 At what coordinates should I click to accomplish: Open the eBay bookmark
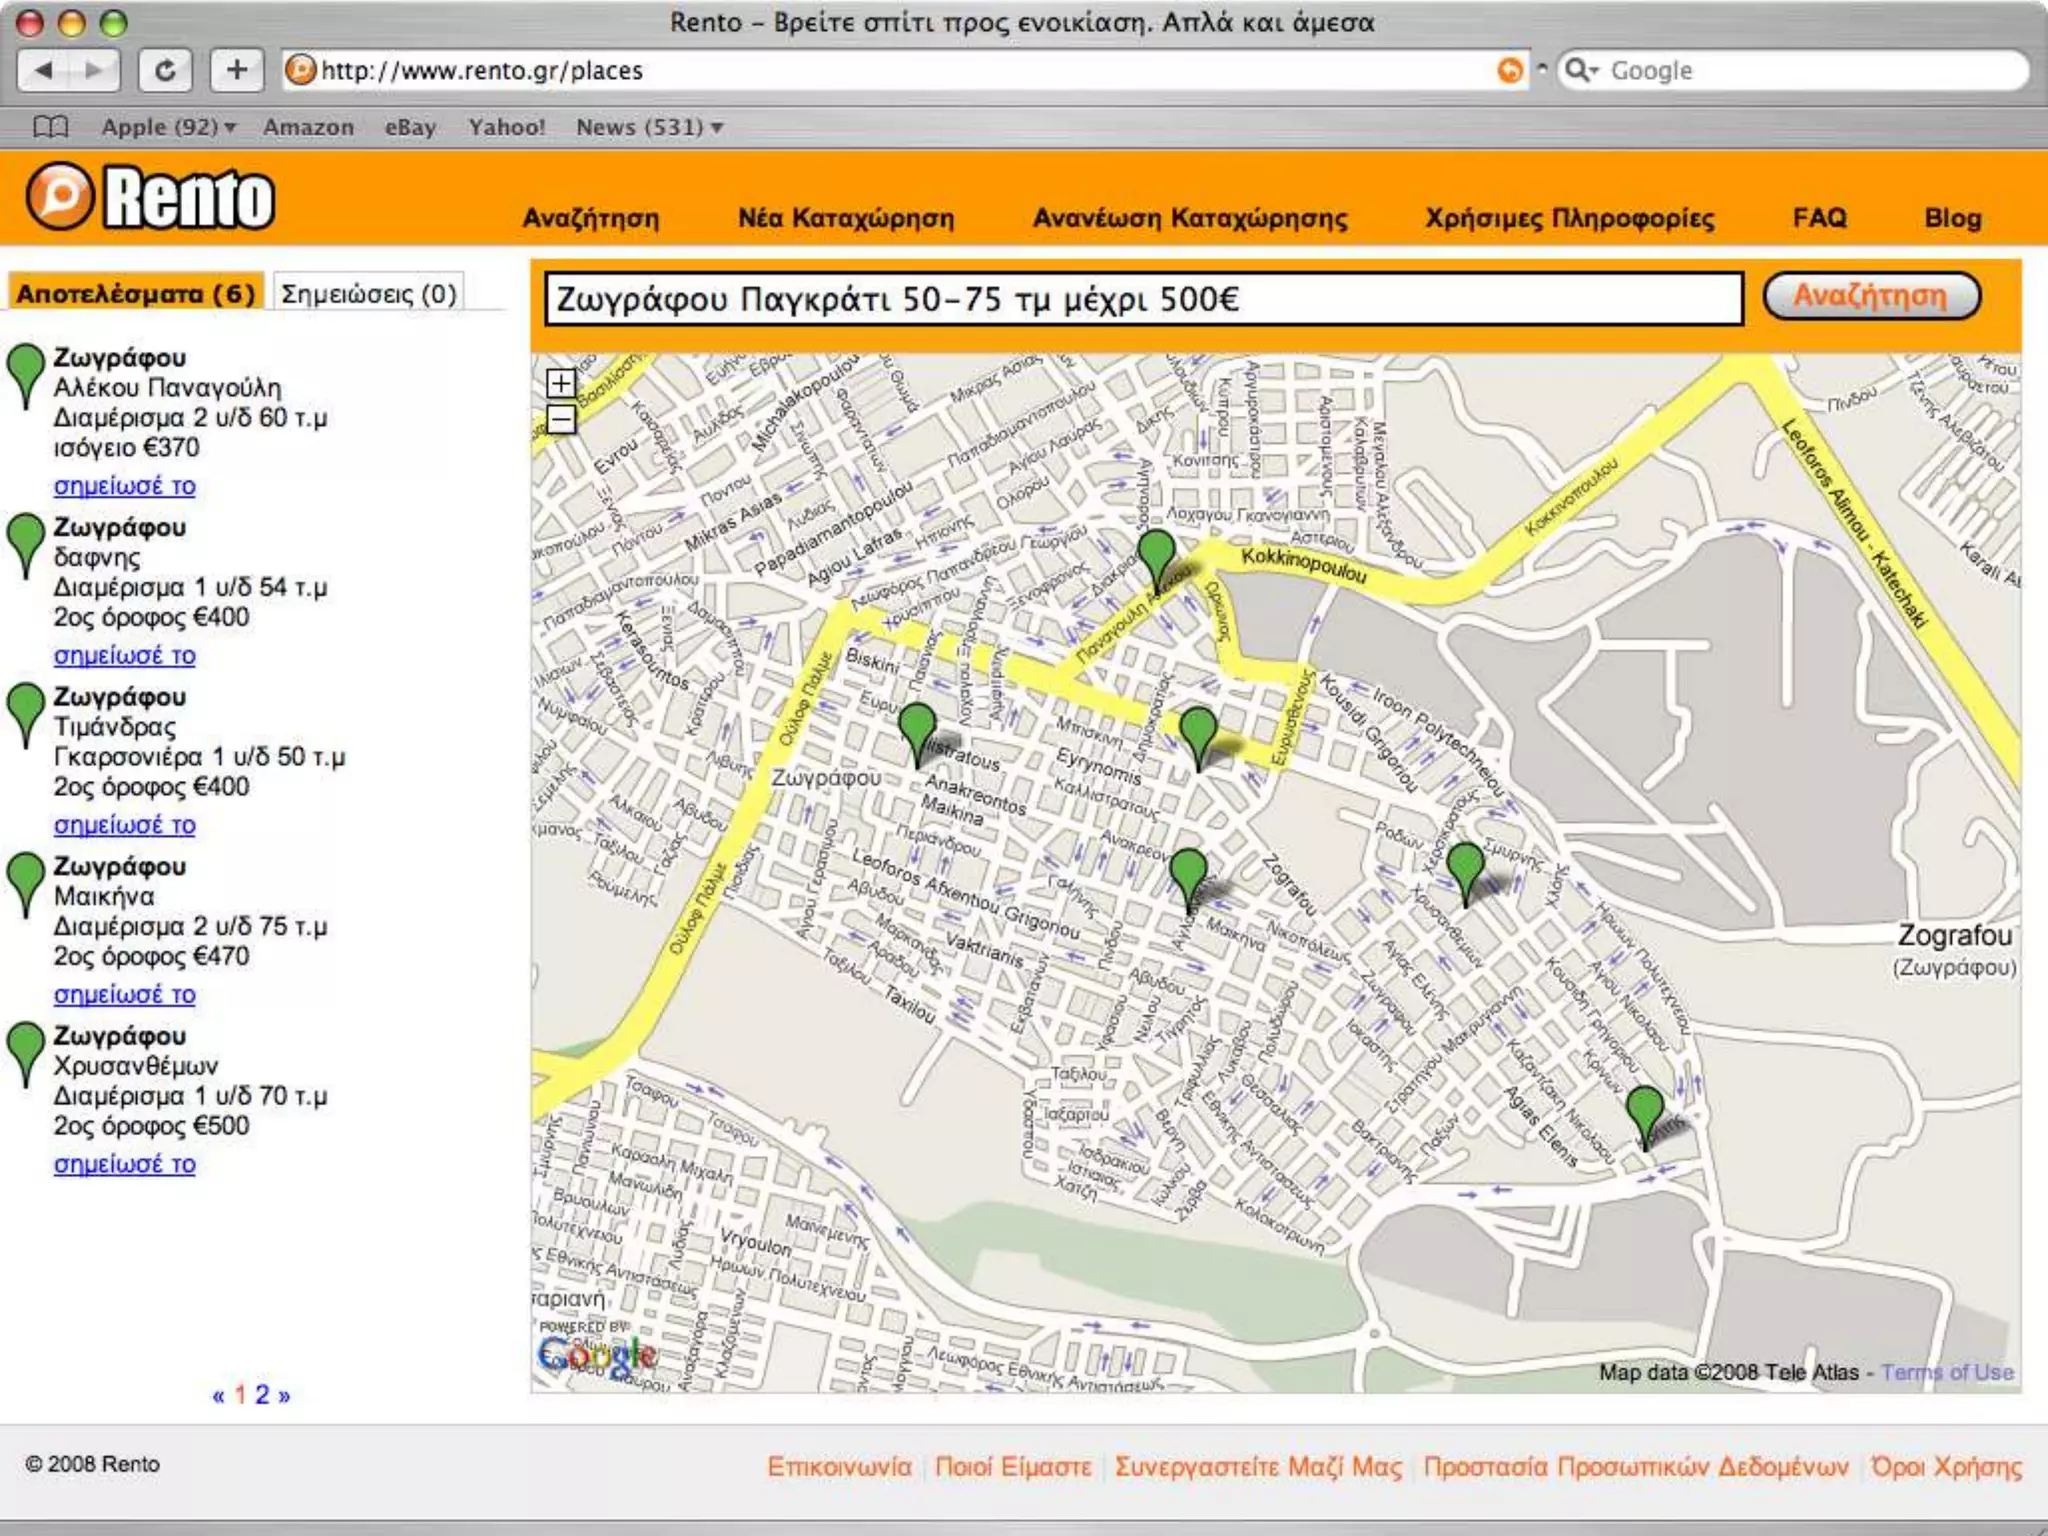click(410, 127)
